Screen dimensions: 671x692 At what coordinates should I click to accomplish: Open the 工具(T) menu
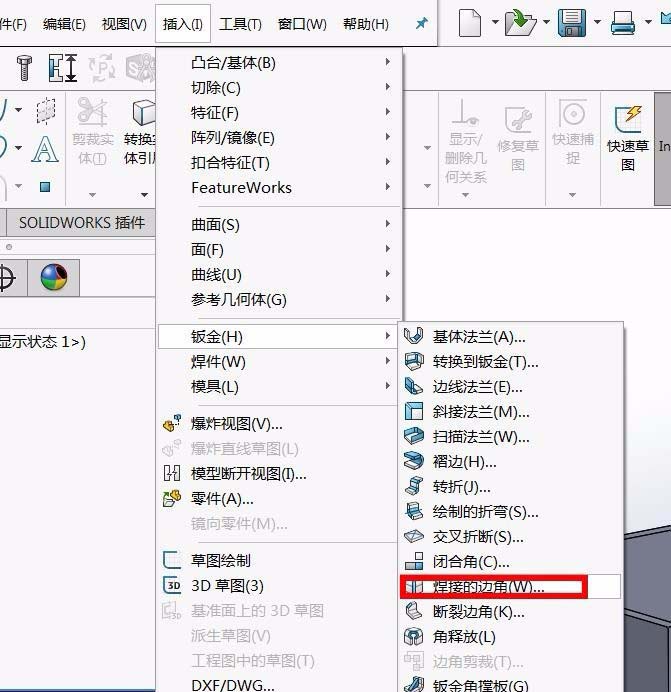click(240, 24)
